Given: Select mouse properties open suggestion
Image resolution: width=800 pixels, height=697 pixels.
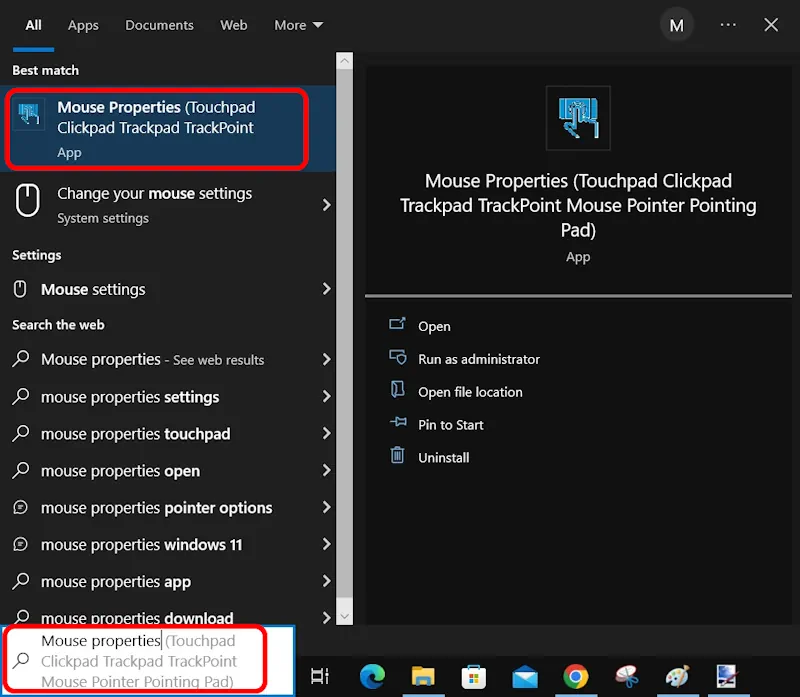Looking at the screenshot, I should coord(167,470).
